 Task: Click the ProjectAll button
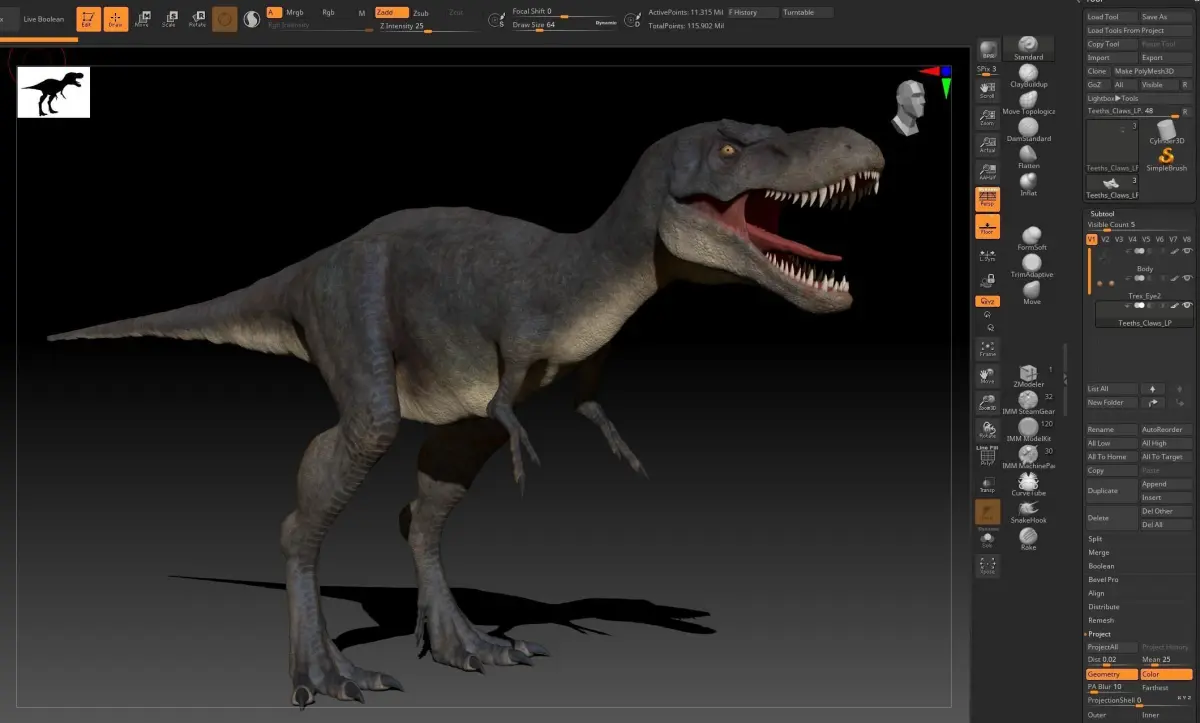pos(1111,647)
